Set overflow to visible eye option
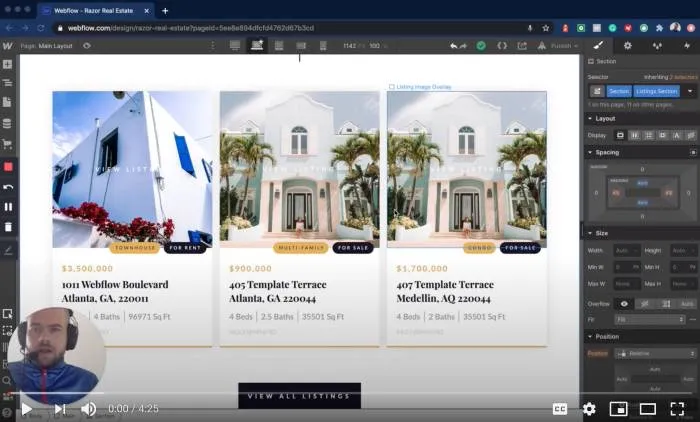700x422 pixels. tap(624, 304)
